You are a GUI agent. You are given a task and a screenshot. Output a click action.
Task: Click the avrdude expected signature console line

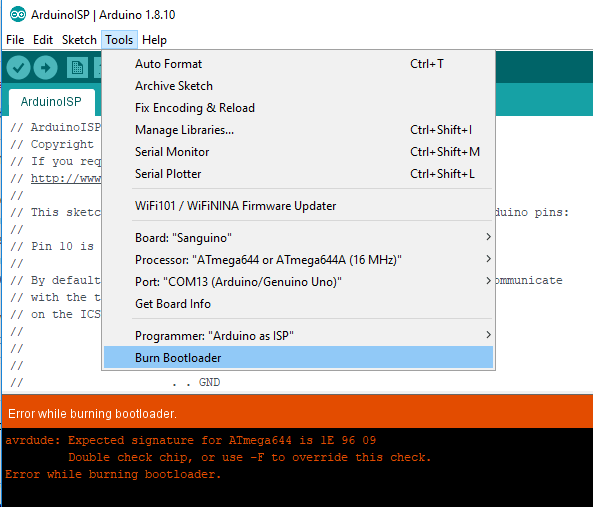click(x=191, y=440)
